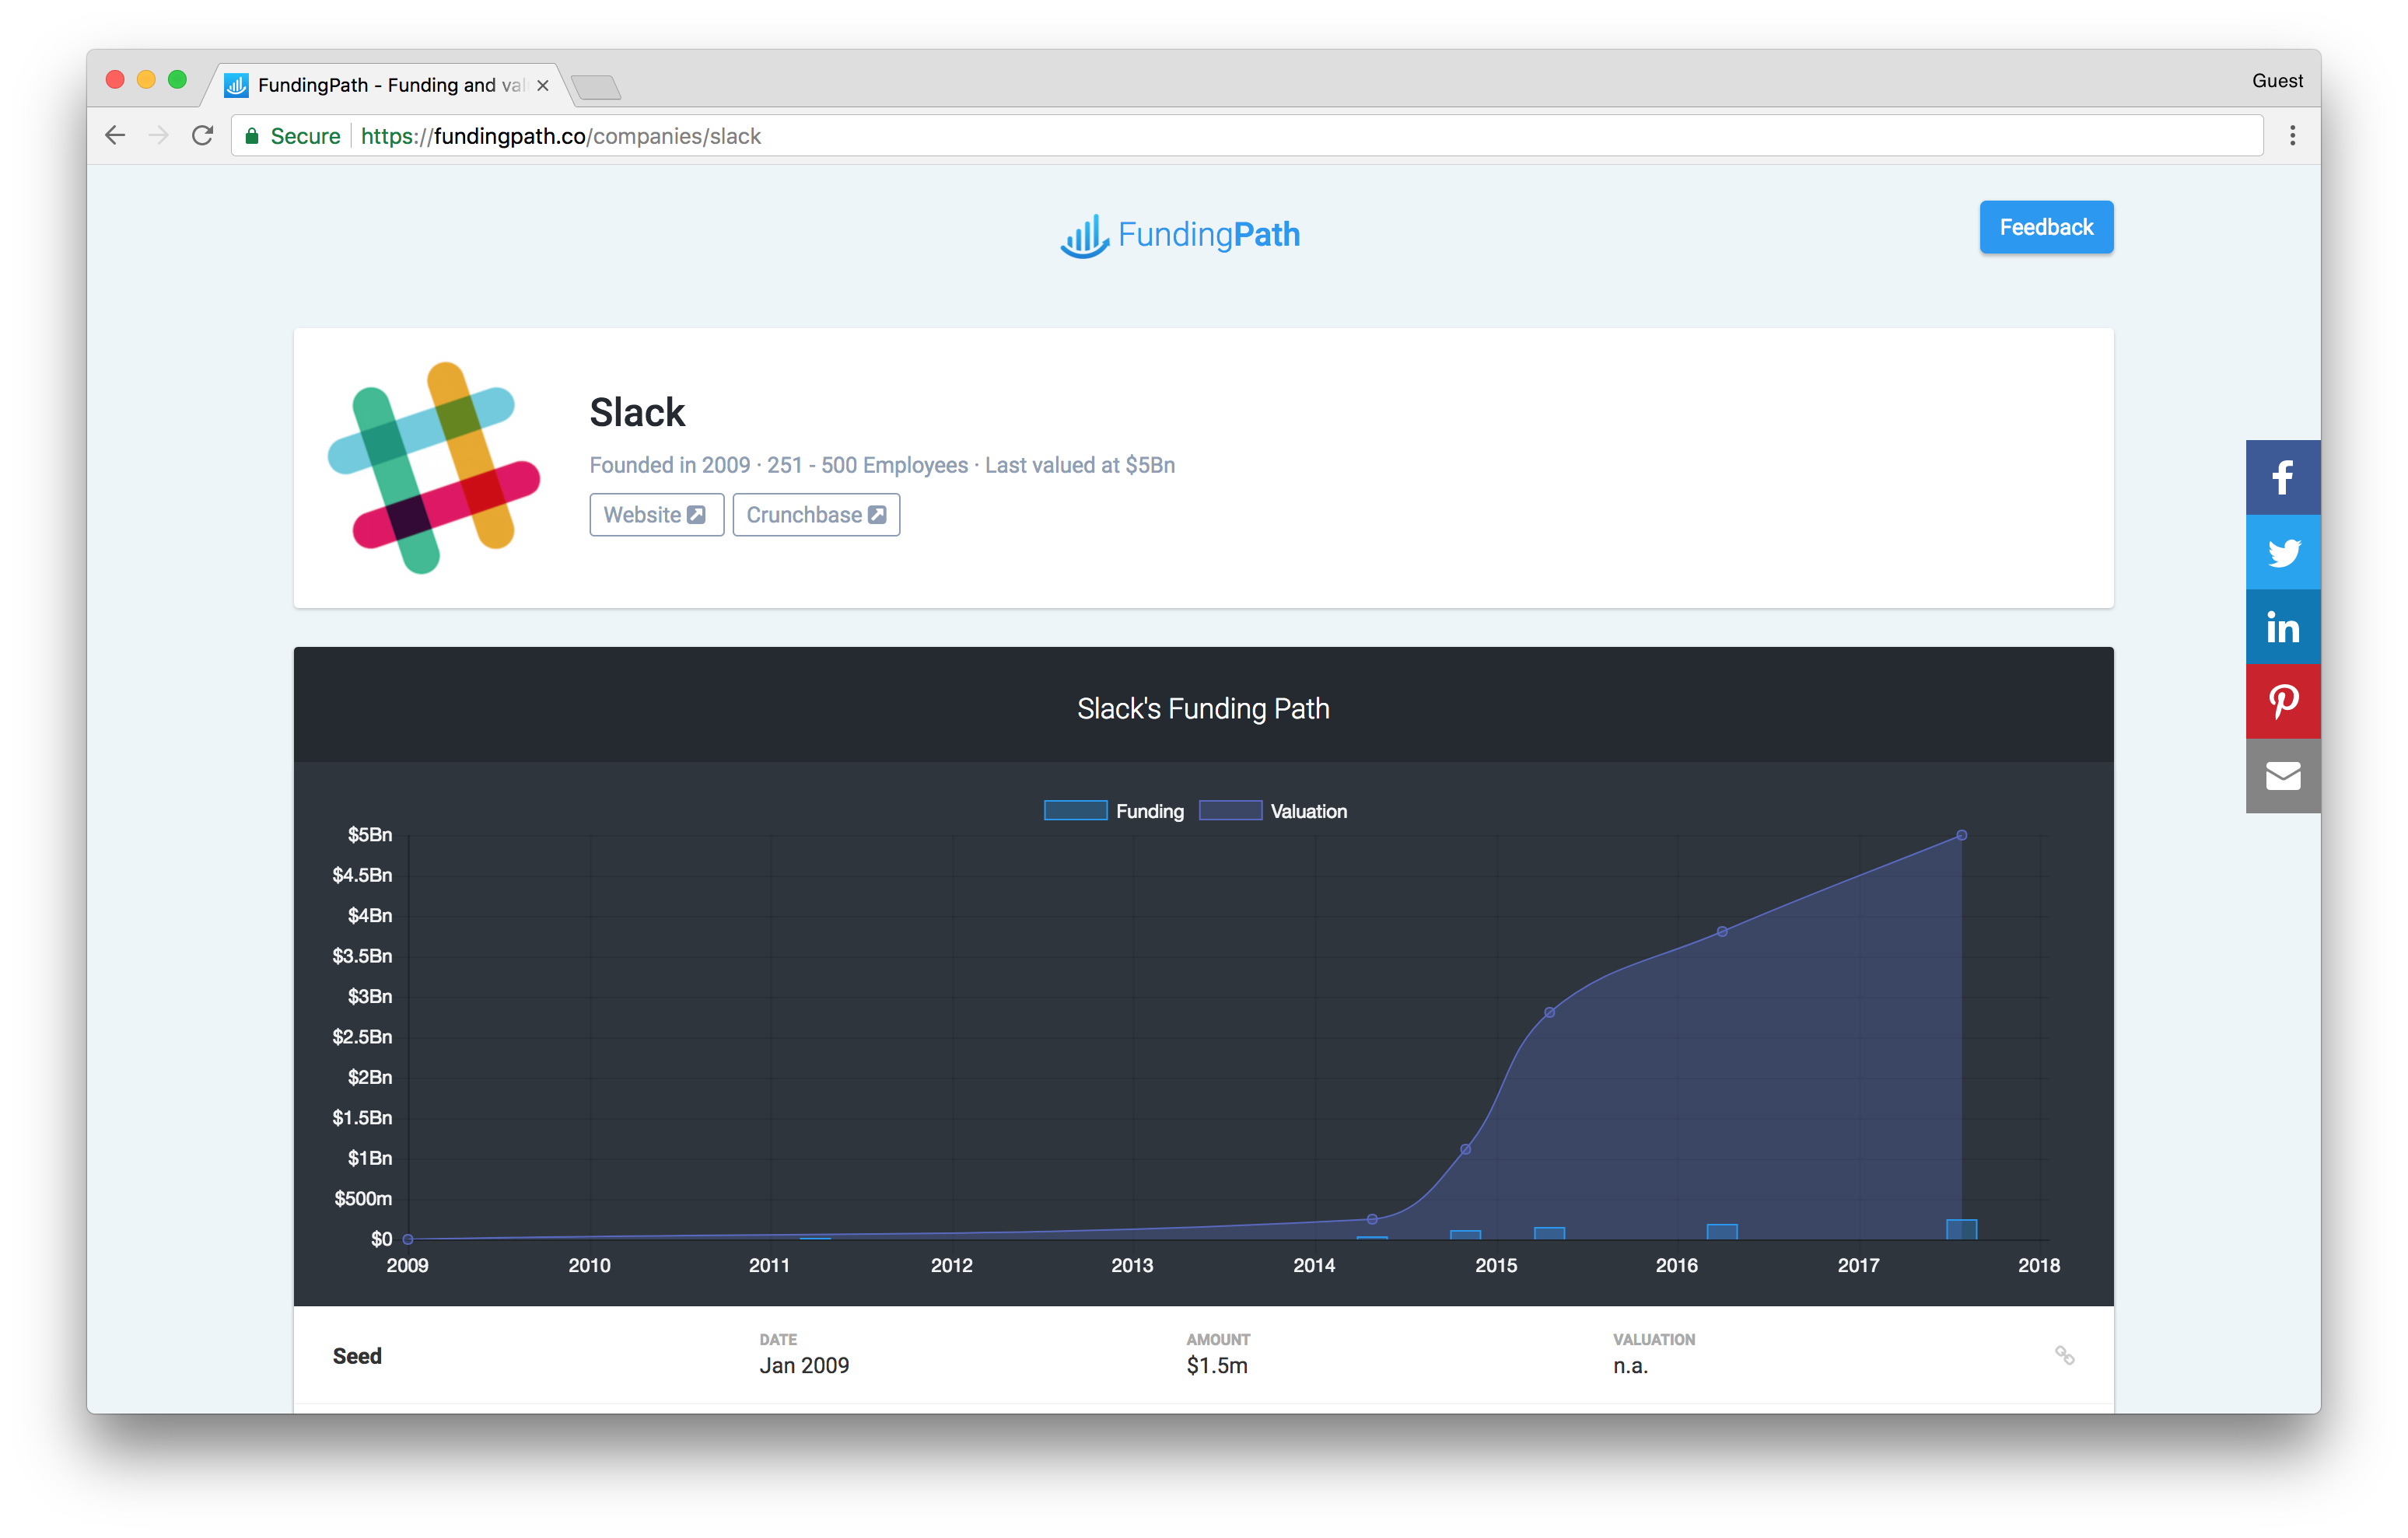The image size is (2408, 1538).
Task: Click the FundingPath logo
Action: pos(1180,235)
